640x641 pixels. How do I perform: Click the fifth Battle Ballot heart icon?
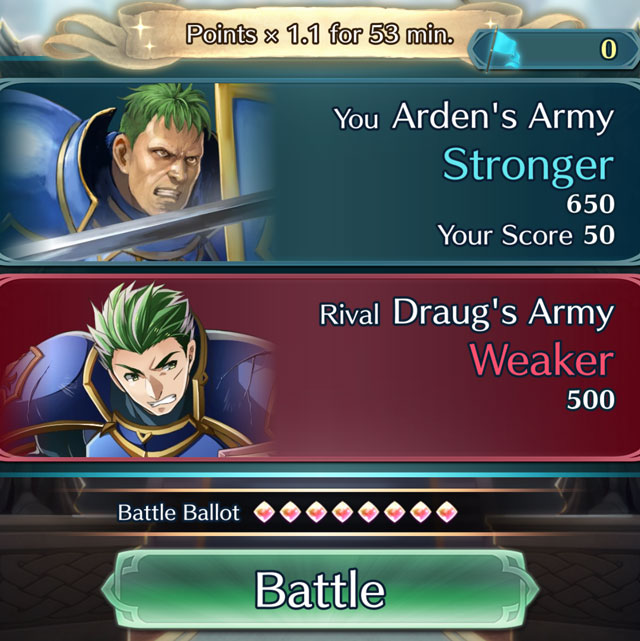click(x=369, y=512)
